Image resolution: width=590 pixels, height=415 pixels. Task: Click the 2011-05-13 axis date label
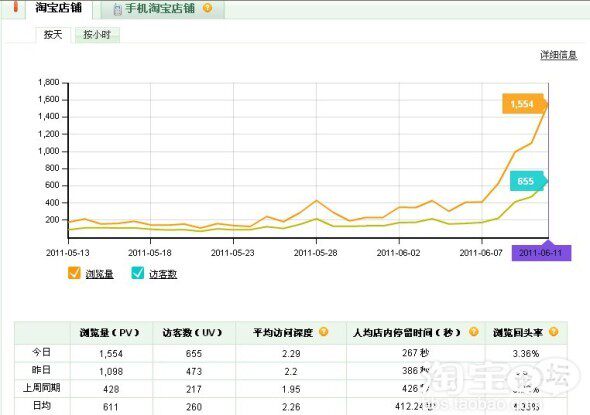coord(68,253)
